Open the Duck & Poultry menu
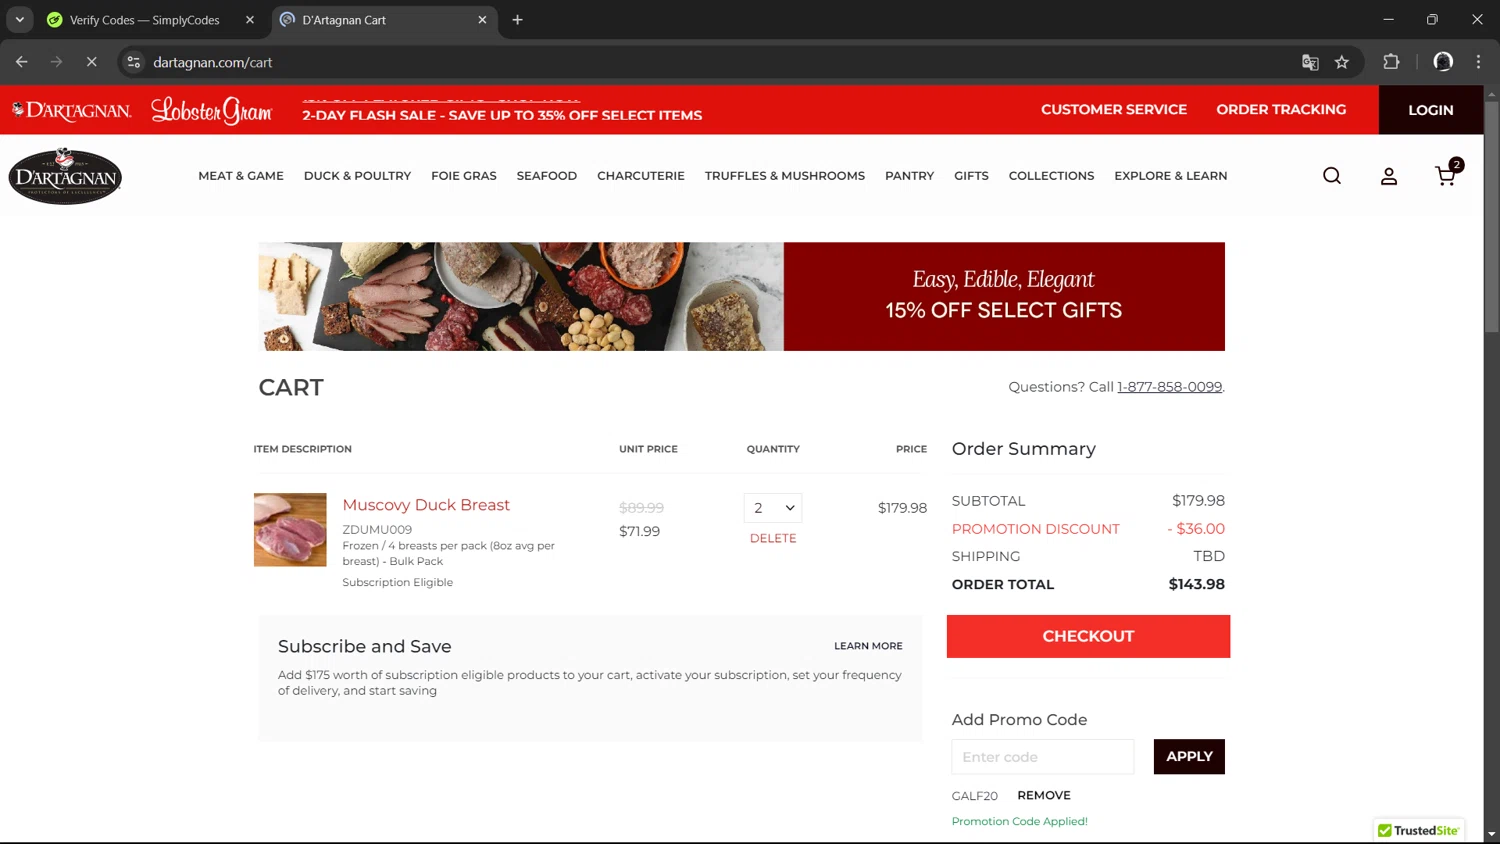The image size is (1500, 844). tap(357, 176)
